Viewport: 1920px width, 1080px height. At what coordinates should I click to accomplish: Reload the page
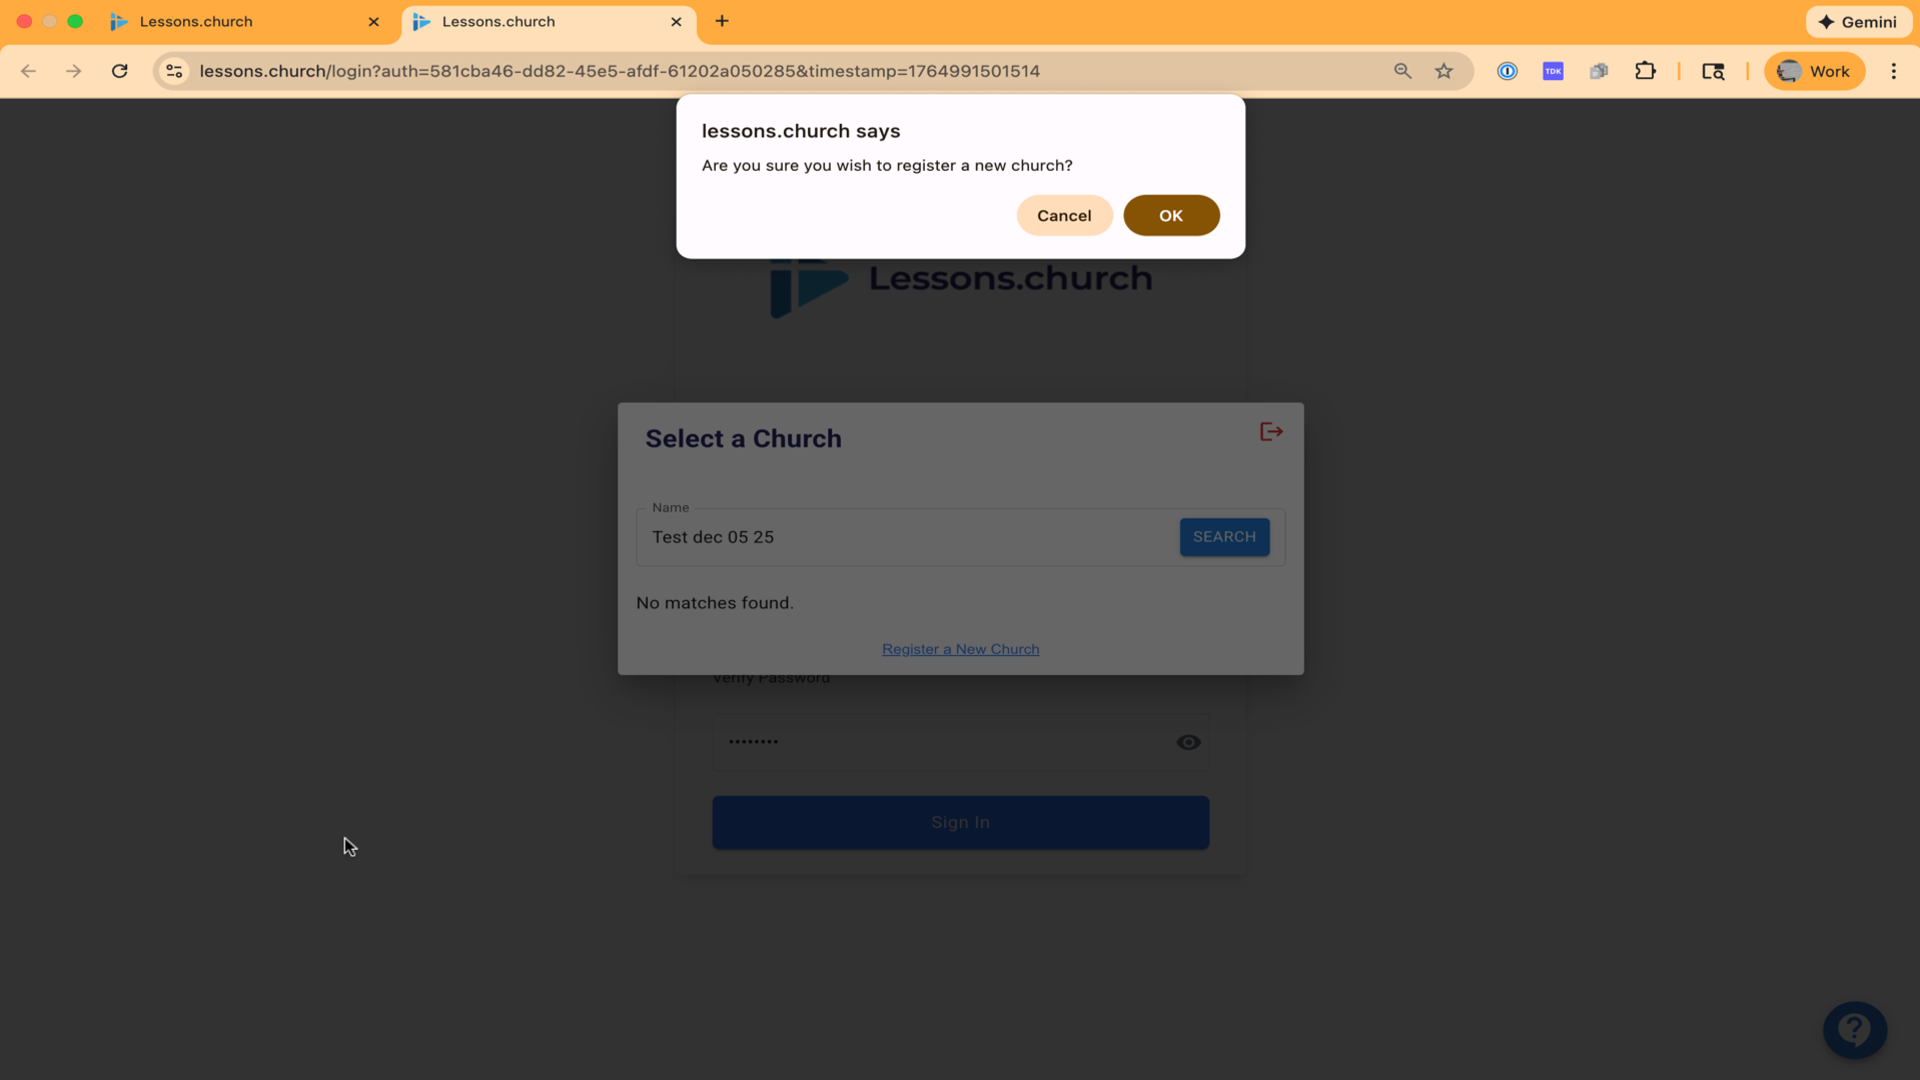(x=120, y=71)
